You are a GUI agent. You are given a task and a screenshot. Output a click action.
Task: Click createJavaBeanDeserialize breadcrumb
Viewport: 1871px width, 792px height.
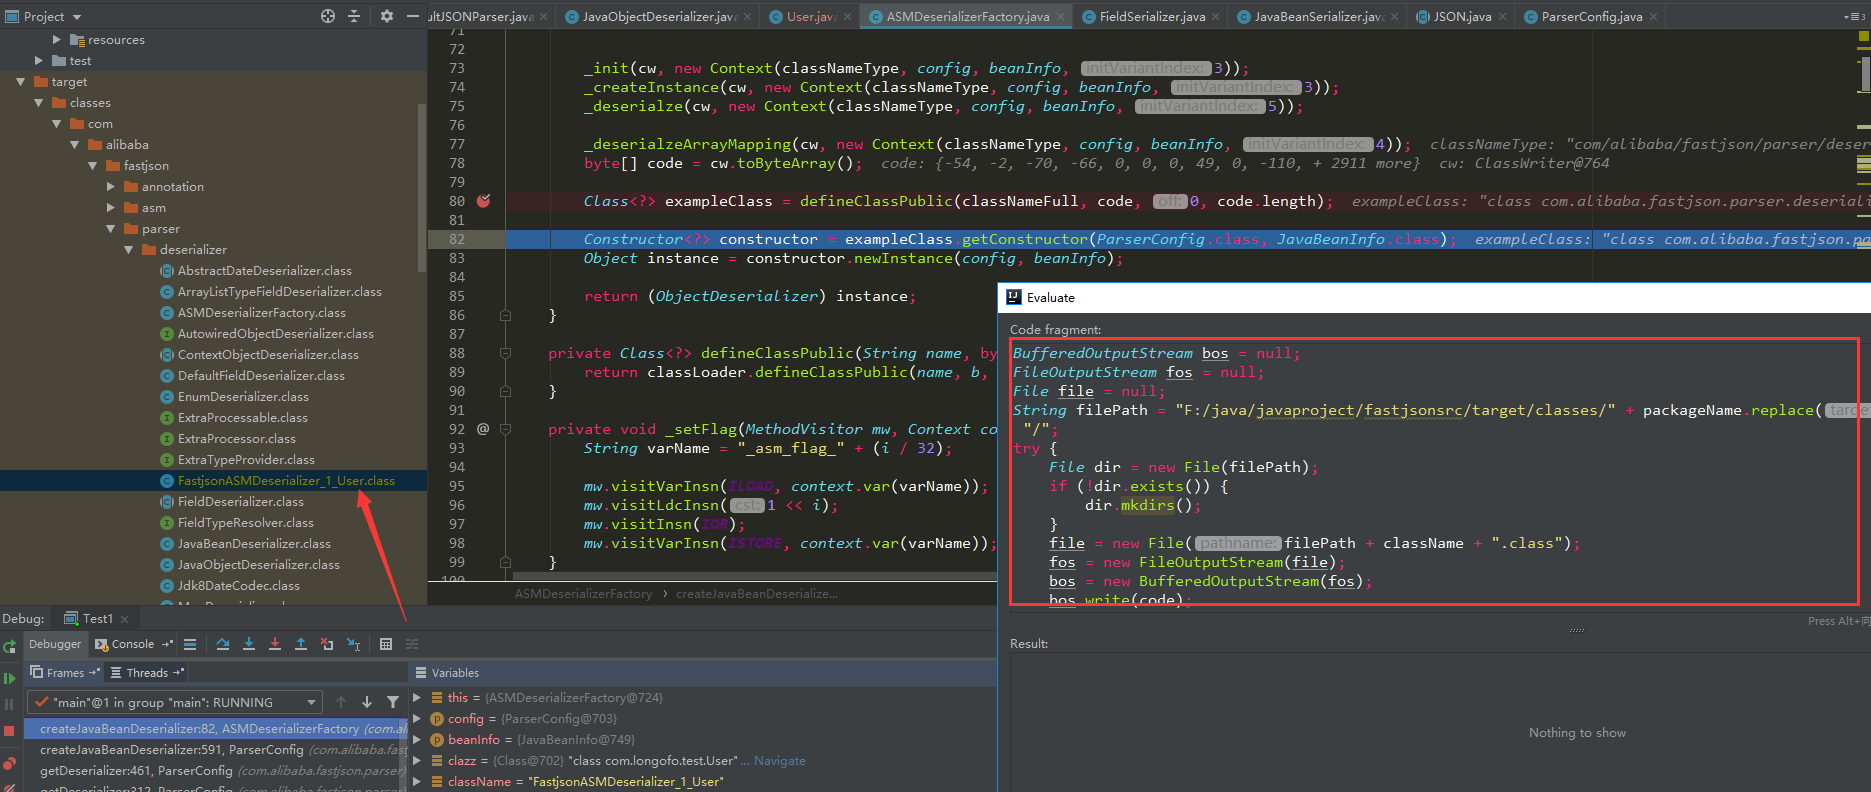[757, 594]
